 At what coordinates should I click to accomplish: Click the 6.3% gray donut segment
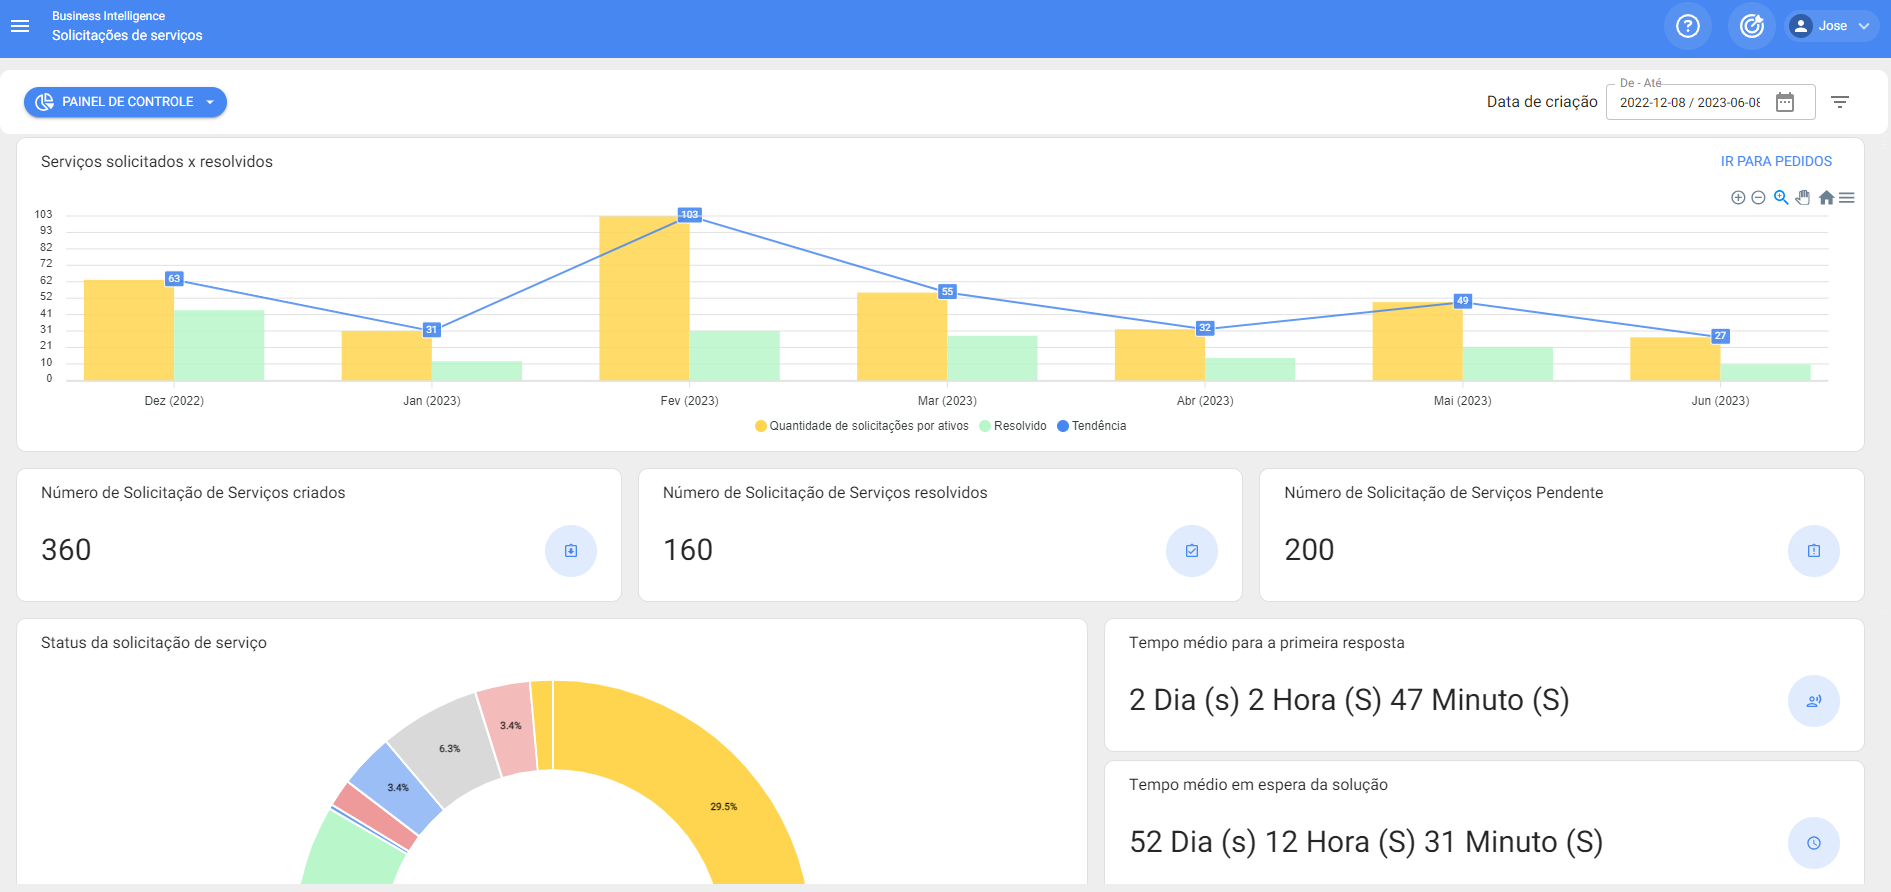coord(448,748)
